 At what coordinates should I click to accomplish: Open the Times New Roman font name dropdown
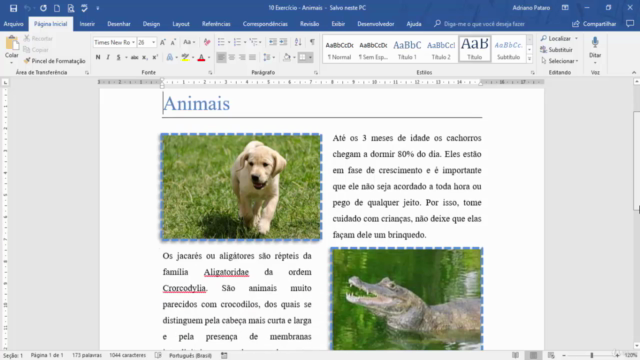click(133, 42)
